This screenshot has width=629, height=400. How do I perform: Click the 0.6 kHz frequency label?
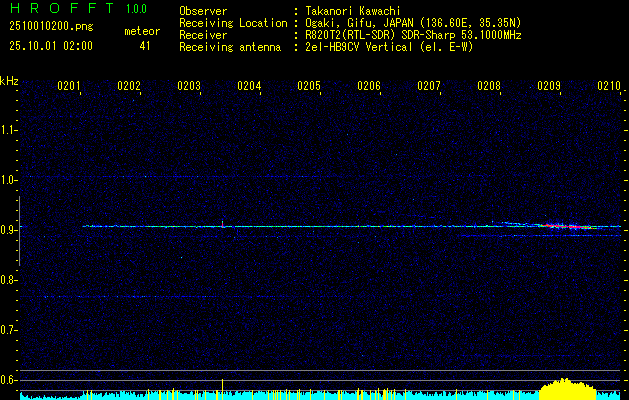click(8, 380)
